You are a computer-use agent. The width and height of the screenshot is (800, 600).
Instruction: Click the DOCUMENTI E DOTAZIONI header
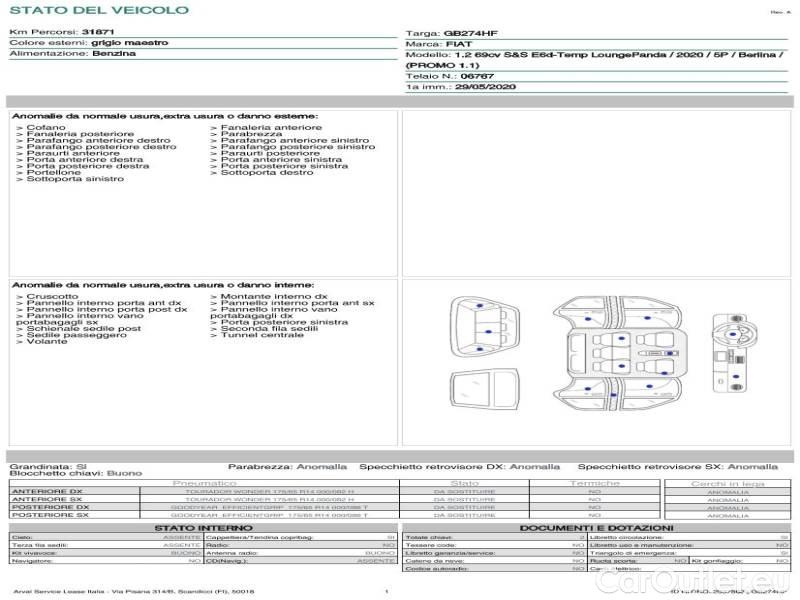tap(596, 527)
